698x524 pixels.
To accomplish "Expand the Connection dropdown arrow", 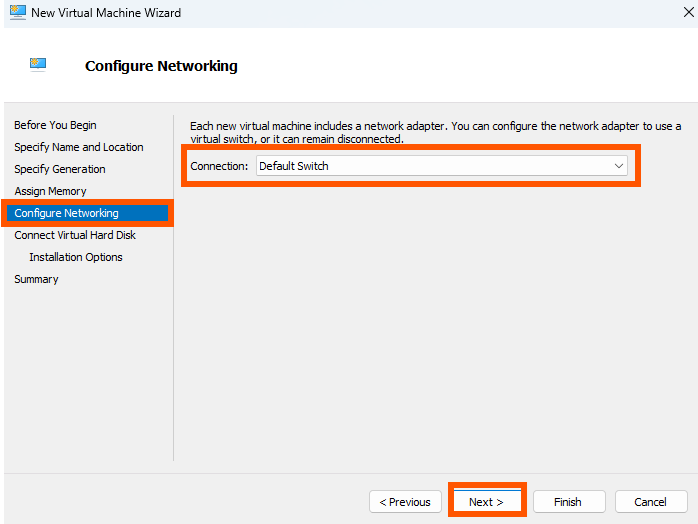I will pos(618,166).
